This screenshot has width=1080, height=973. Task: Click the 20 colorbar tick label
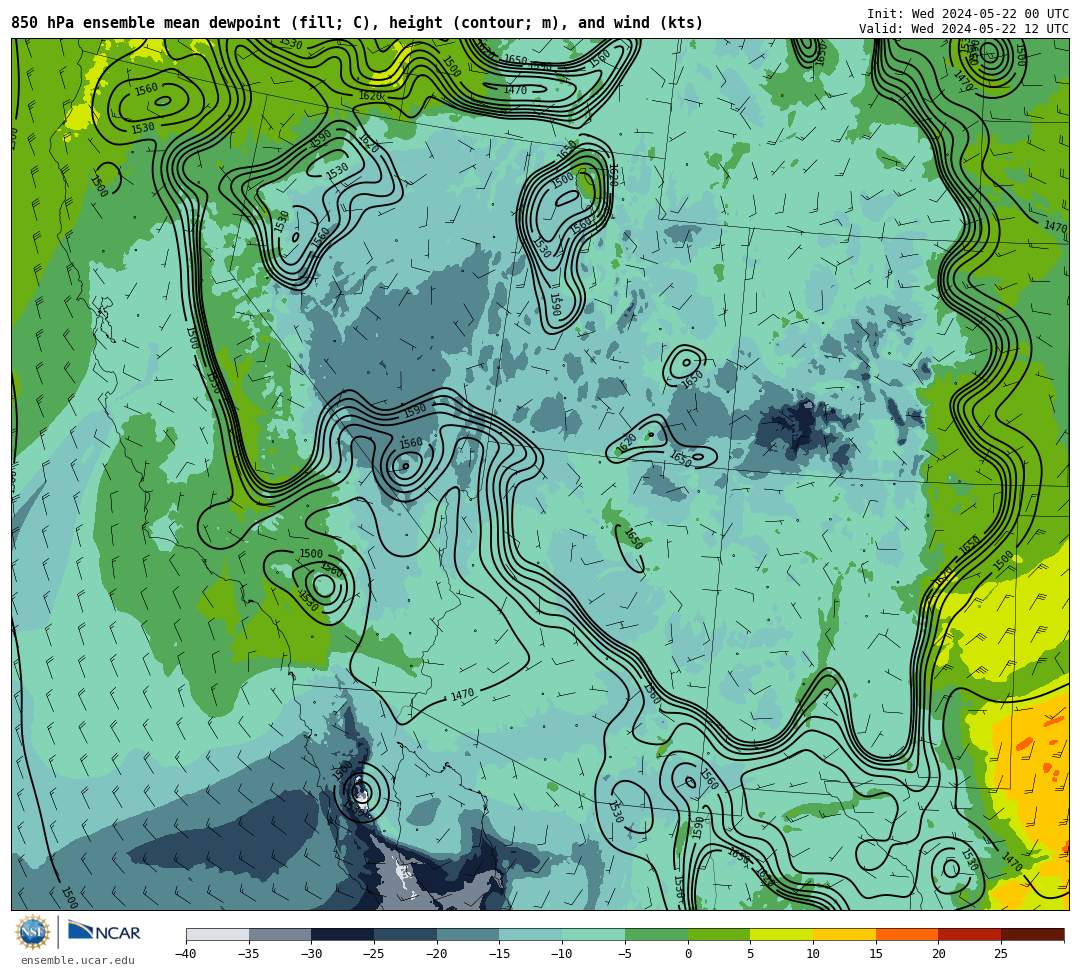click(938, 954)
